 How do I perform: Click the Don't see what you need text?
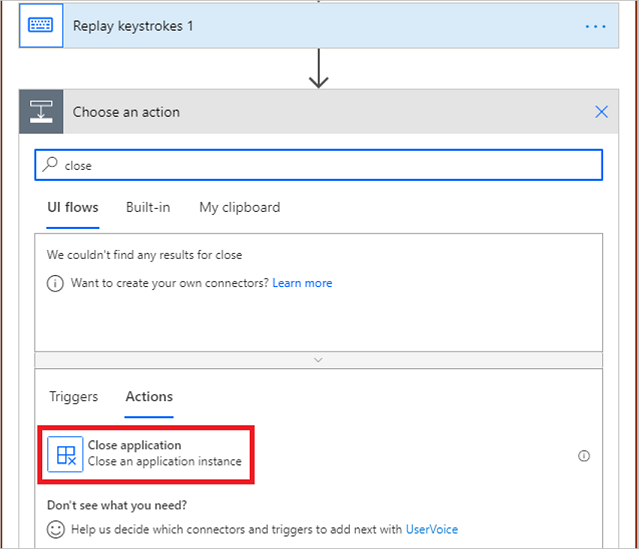pyautogui.click(x=117, y=505)
